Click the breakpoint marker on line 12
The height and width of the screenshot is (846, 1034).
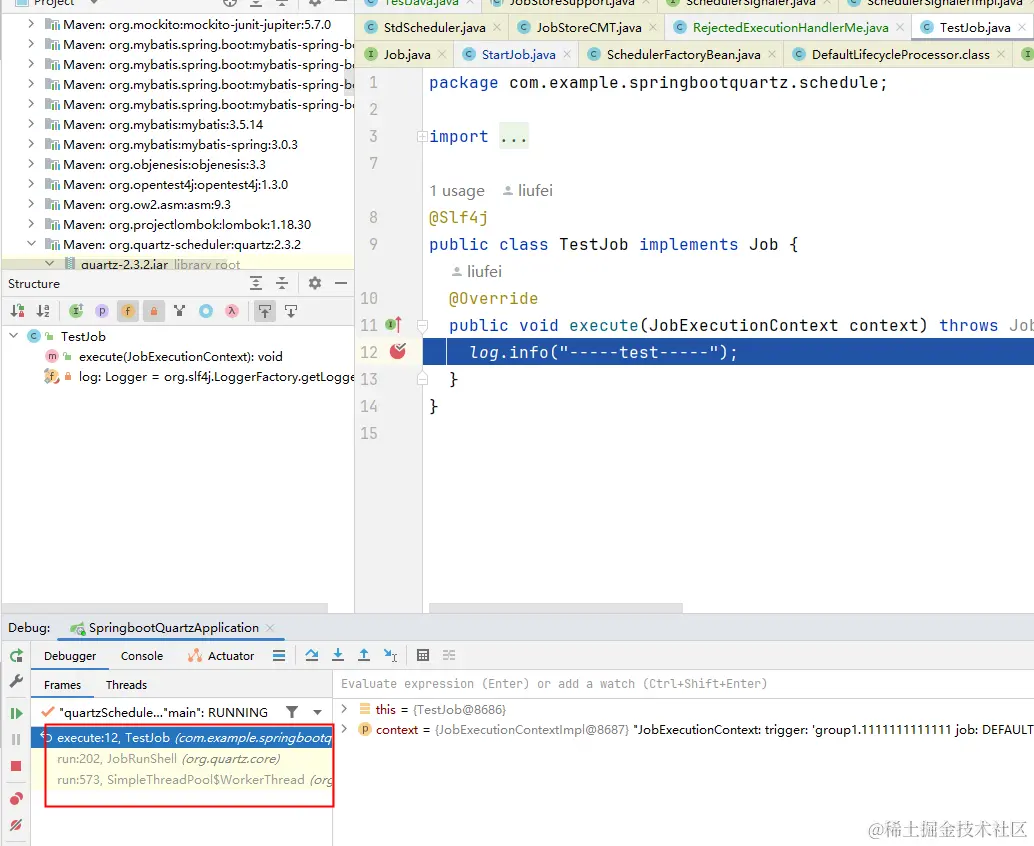(x=398, y=351)
